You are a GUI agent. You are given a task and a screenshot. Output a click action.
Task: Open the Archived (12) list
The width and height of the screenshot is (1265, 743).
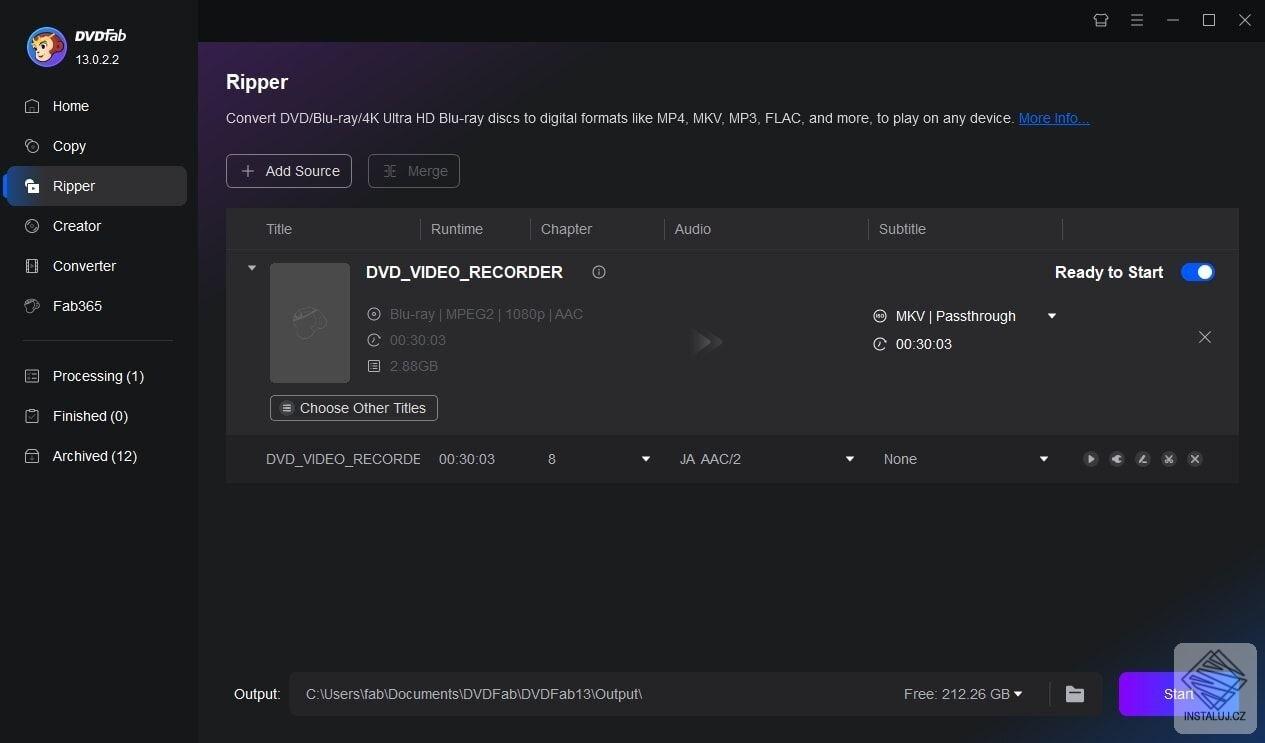point(96,456)
